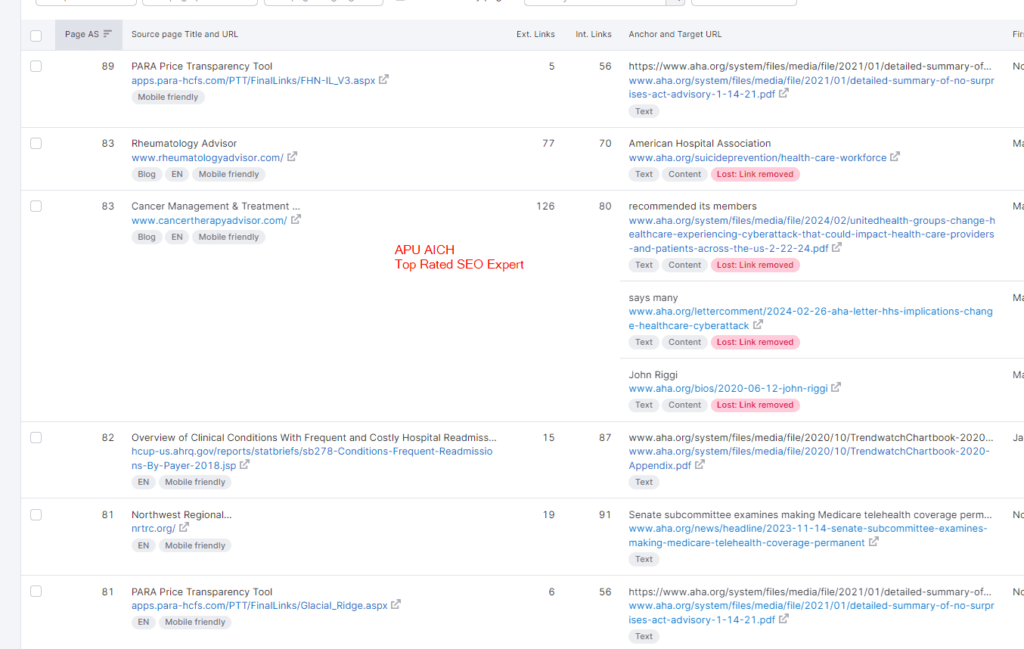Check the Rheumatology Advisor row checkbox
The width and height of the screenshot is (1024, 649).
click(x=36, y=143)
